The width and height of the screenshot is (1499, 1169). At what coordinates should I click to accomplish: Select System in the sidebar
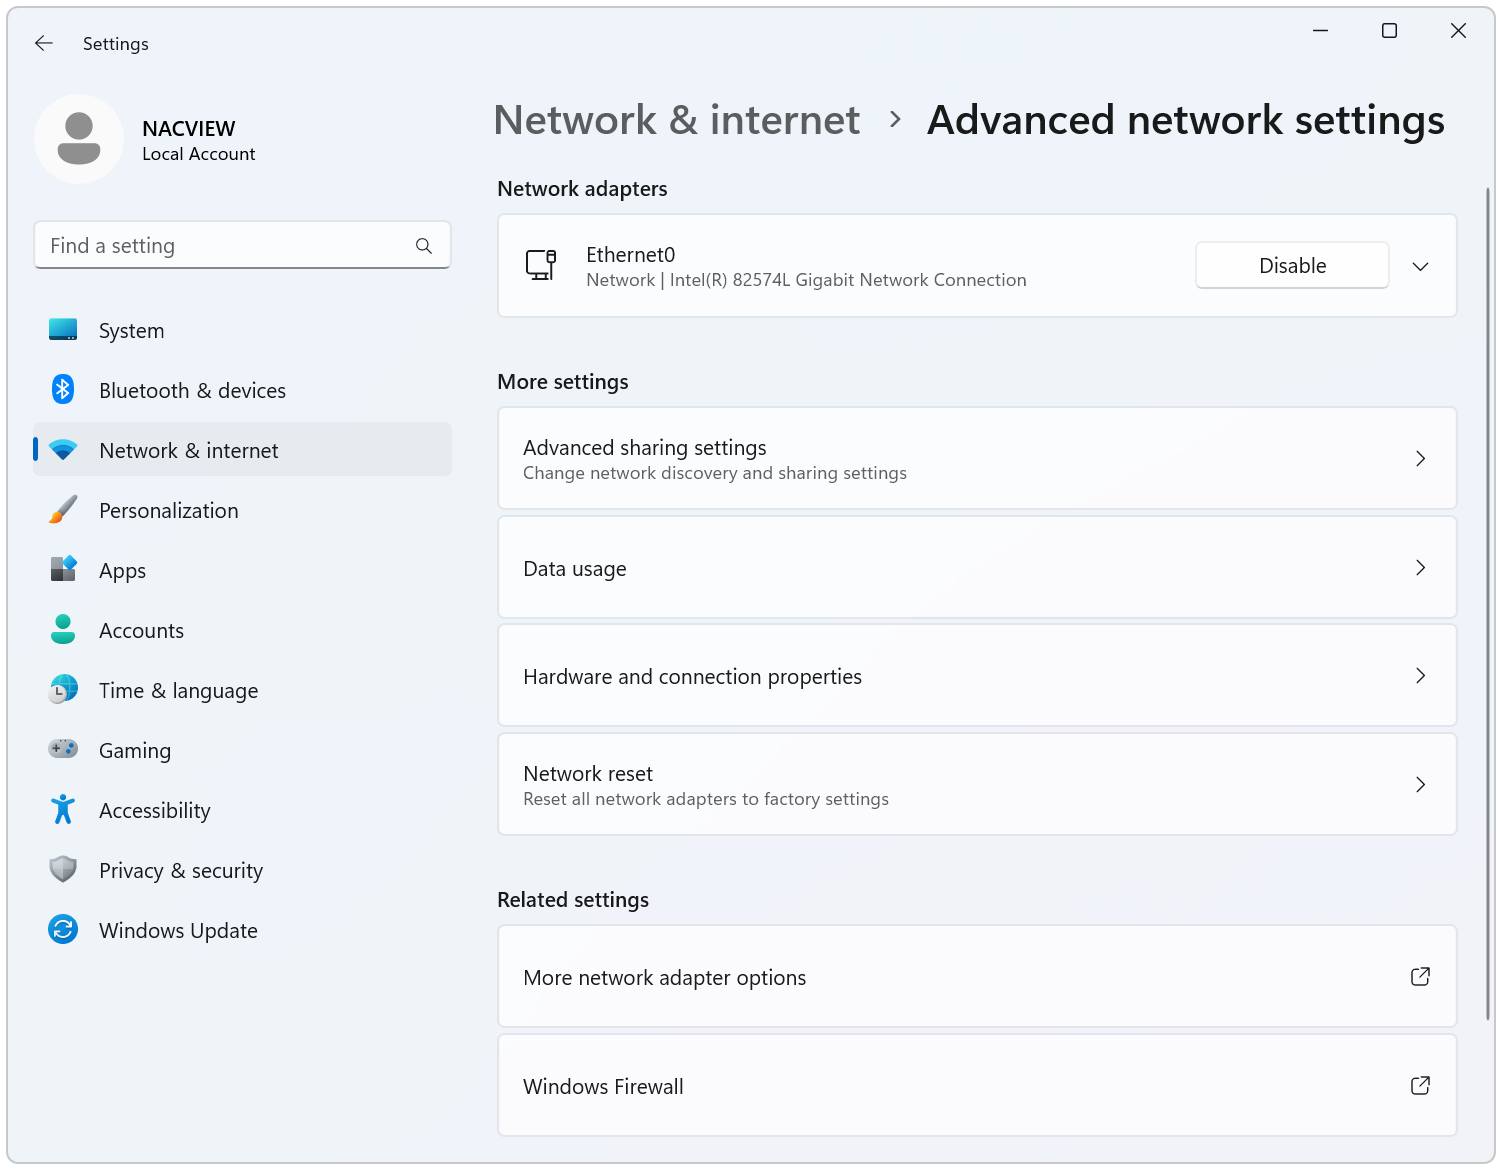point(131,331)
